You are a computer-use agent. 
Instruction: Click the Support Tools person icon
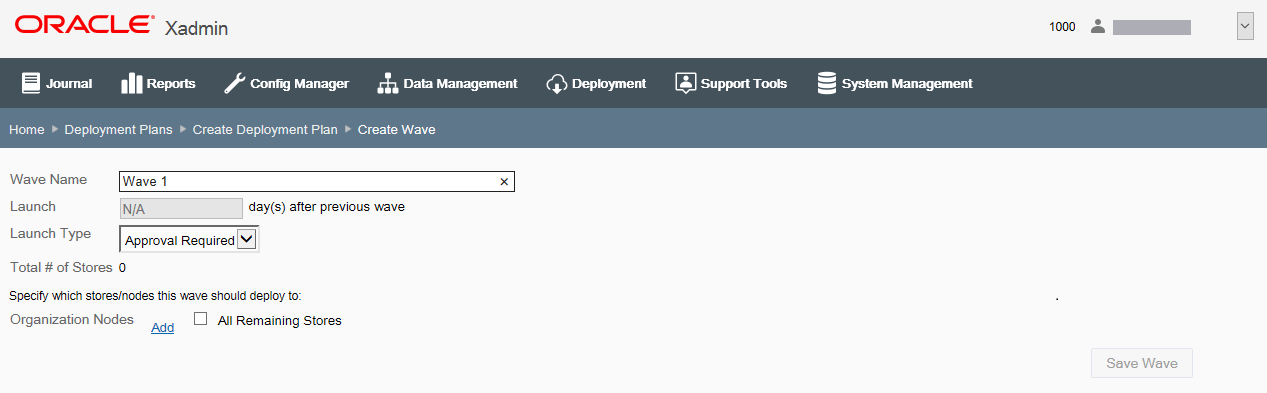[x=685, y=83]
